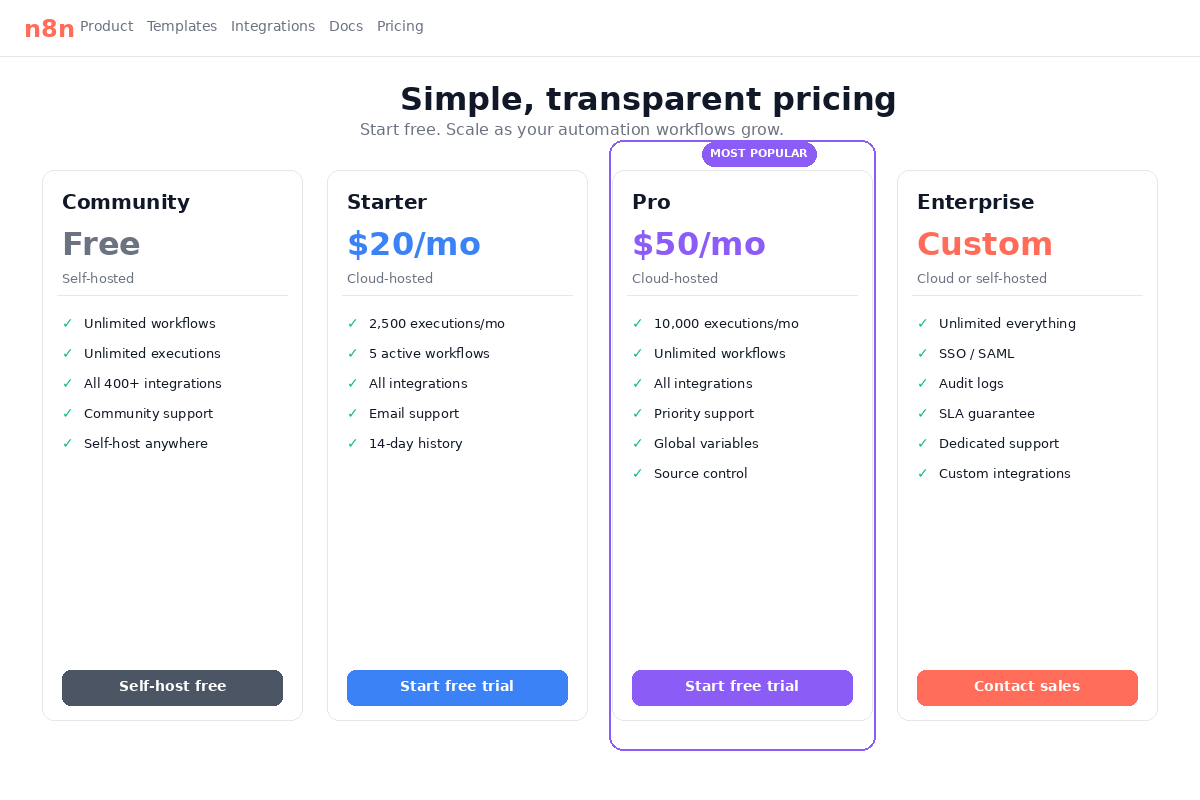This screenshot has width=1200, height=800.
Task: Click the checkmark beside Source control
Action: coord(637,473)
